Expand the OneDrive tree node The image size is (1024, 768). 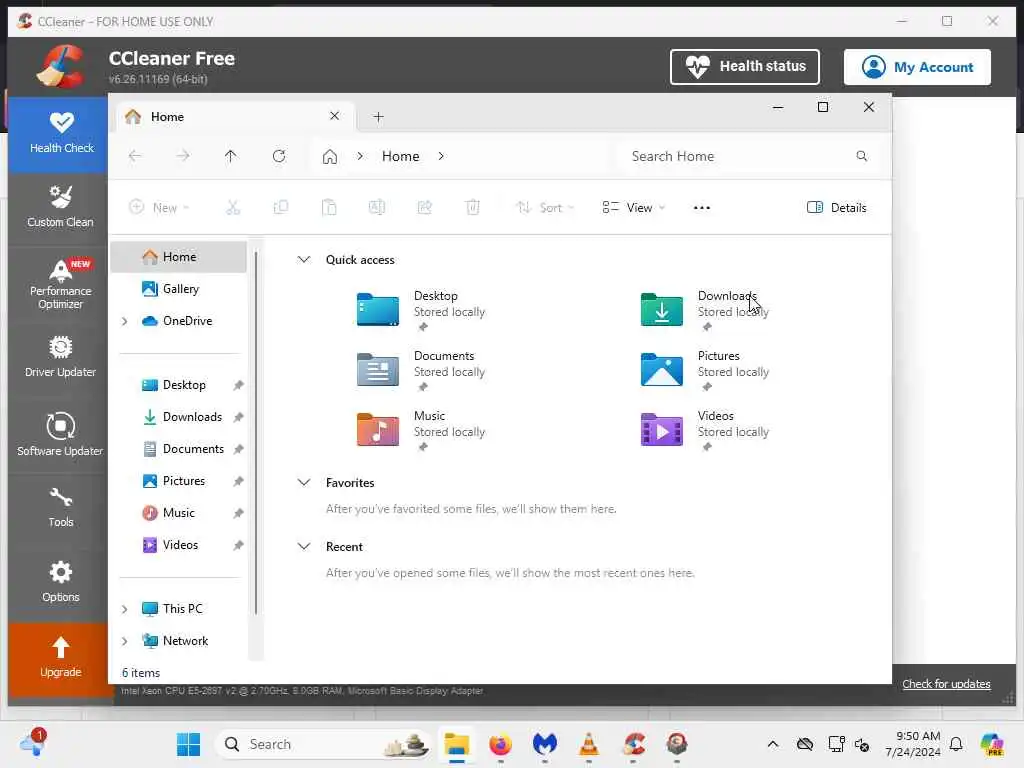(x=125, y=321)
